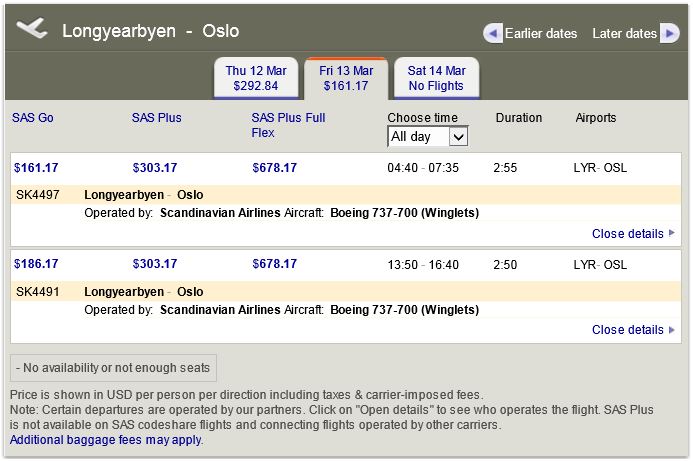Choose the $678.17 Full Flex fare for SK4497
Image resolution: width=693 pixels, height=461 pixels.
tap(274, 168)
